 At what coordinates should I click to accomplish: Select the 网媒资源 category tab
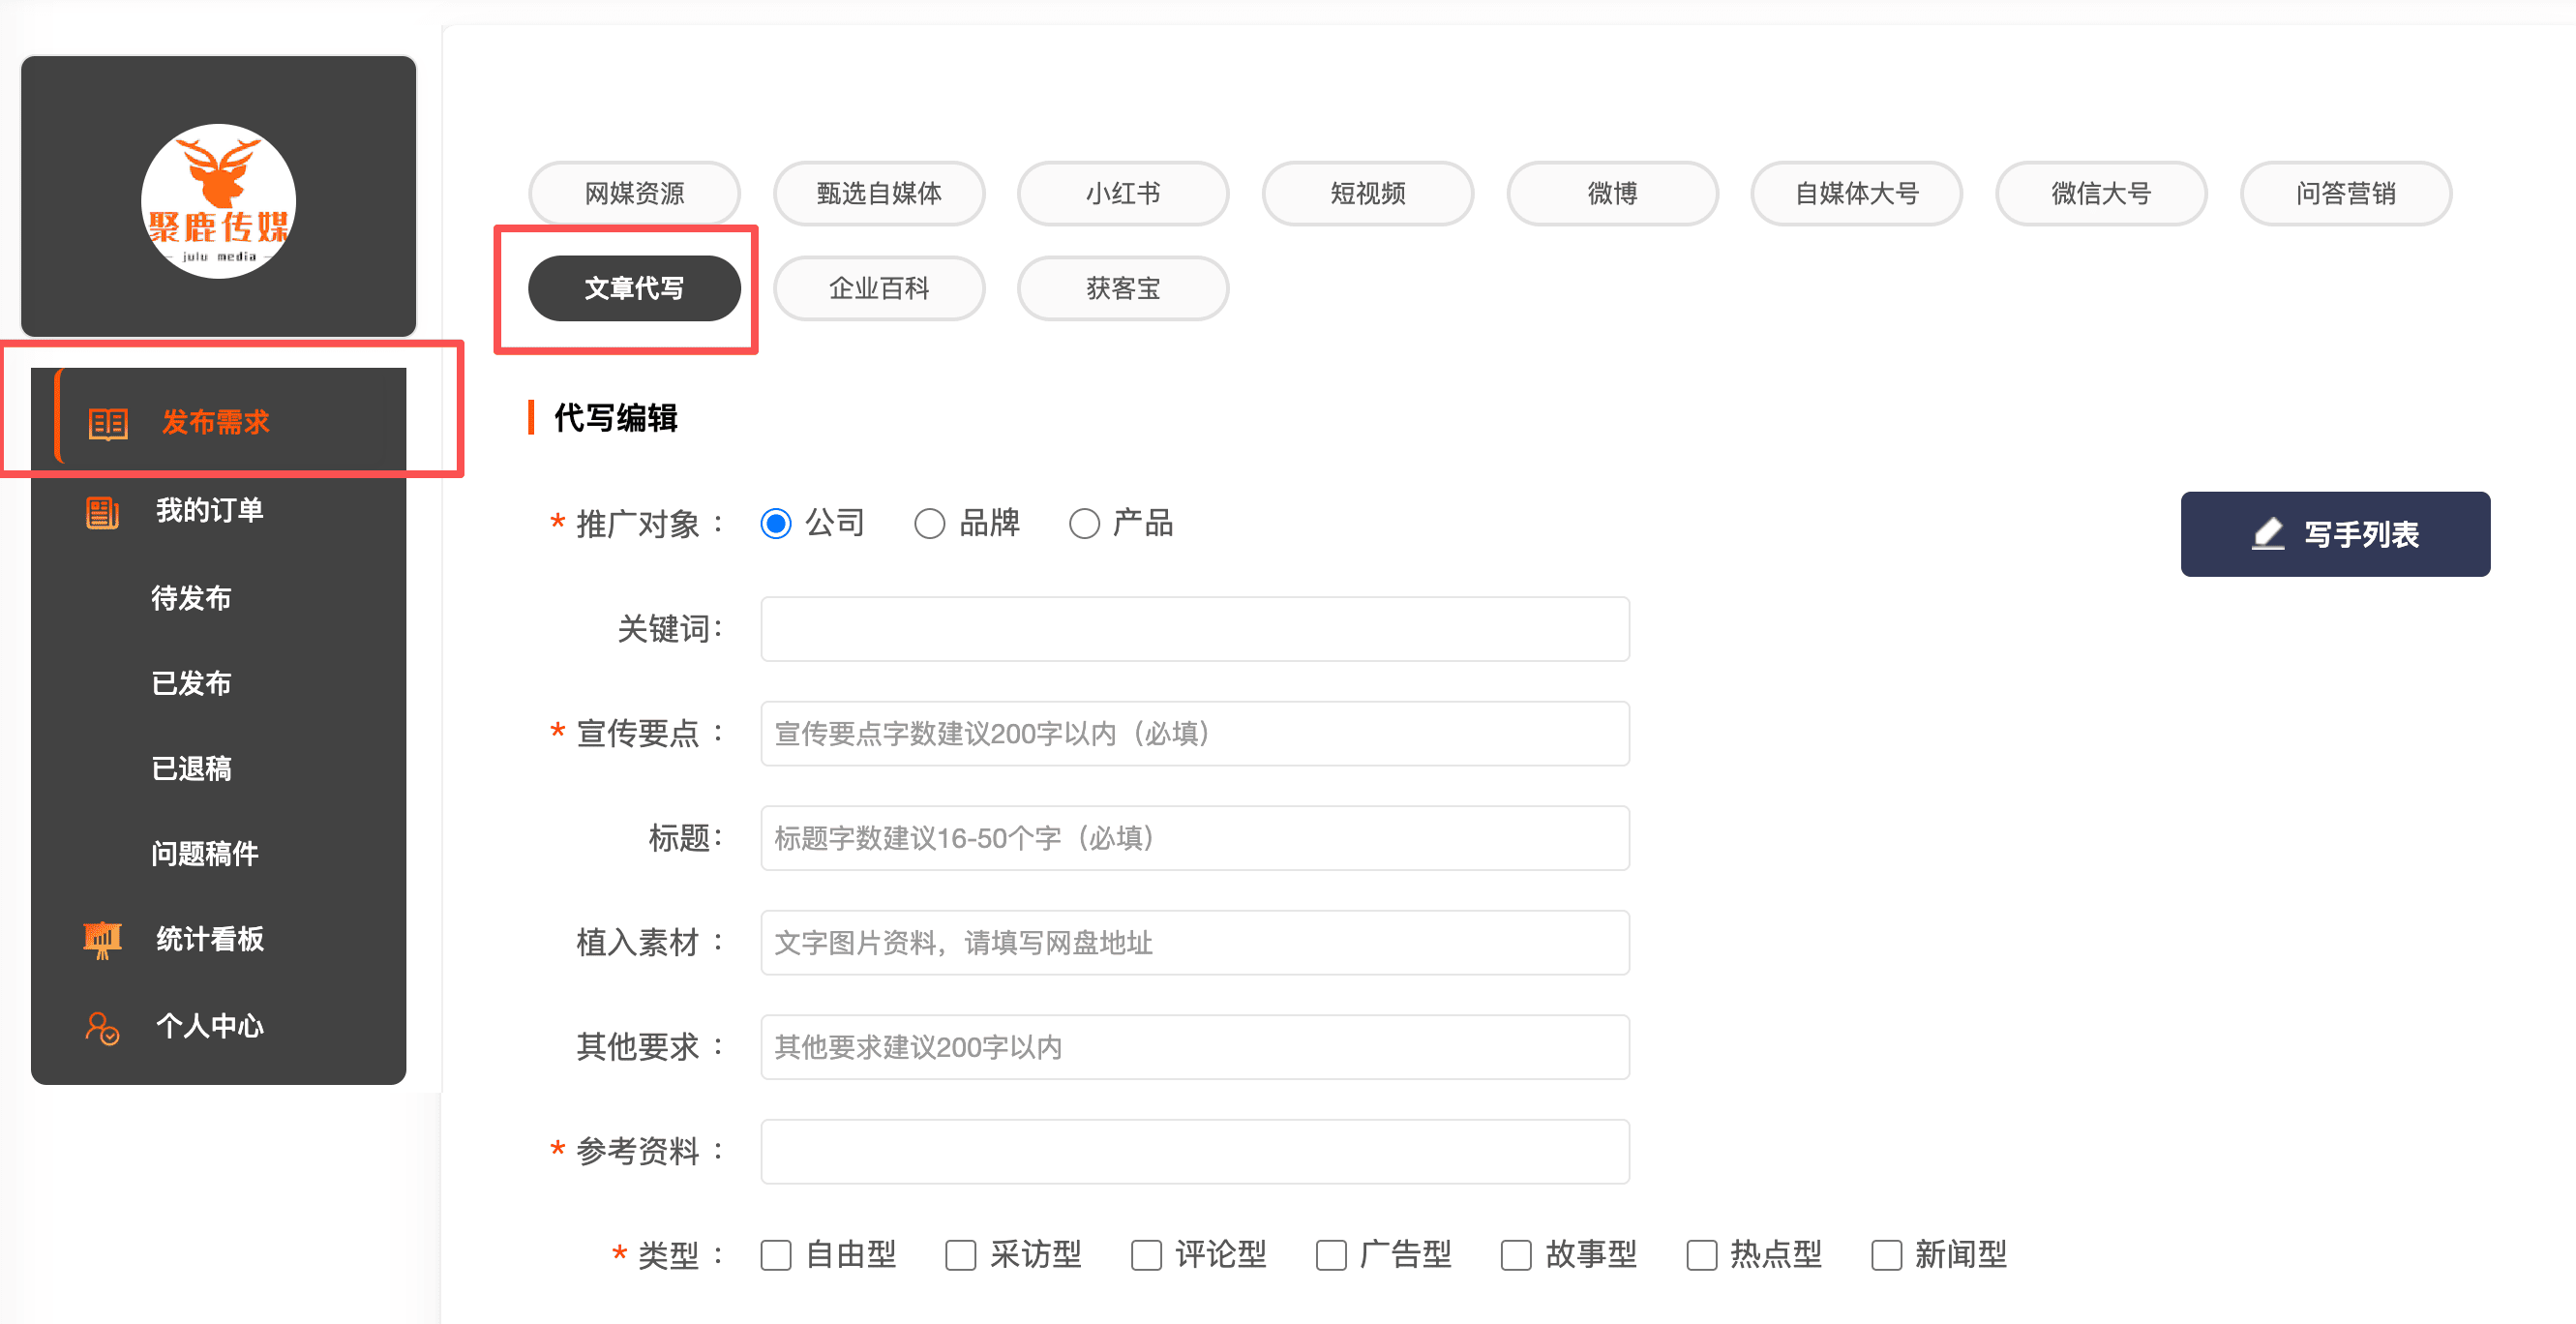coord(634,193)
